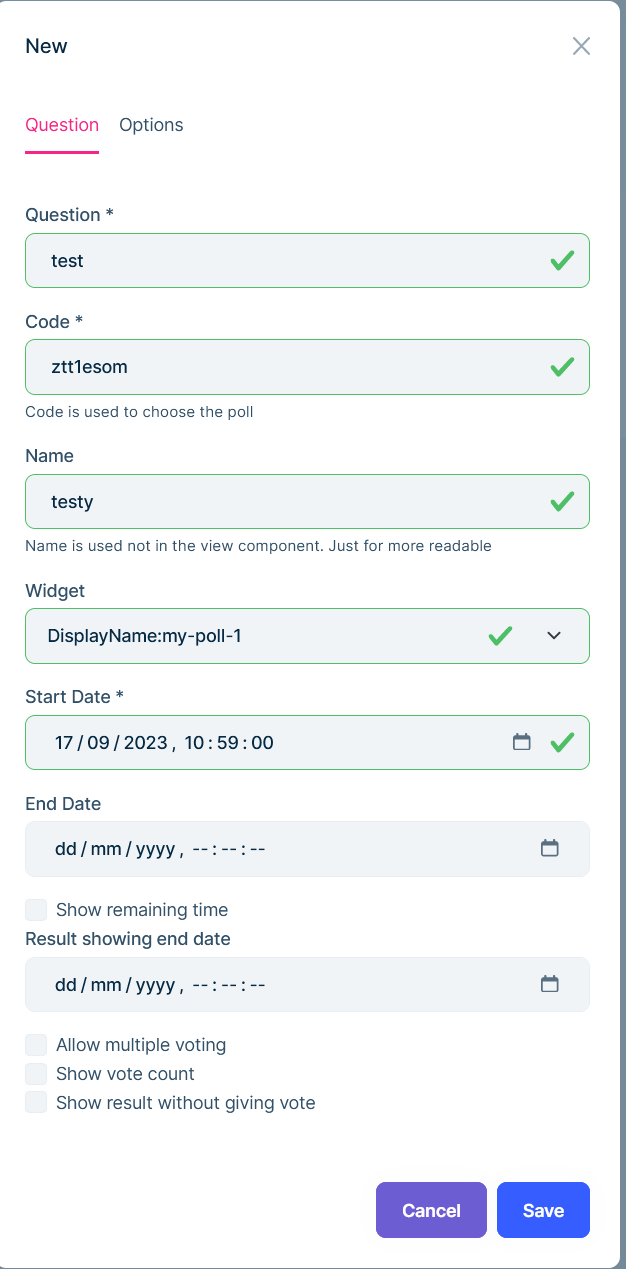Screen dimensions: 626x1269
Task: Click into the Code field ztt1esom
Action: pos(280,367)
